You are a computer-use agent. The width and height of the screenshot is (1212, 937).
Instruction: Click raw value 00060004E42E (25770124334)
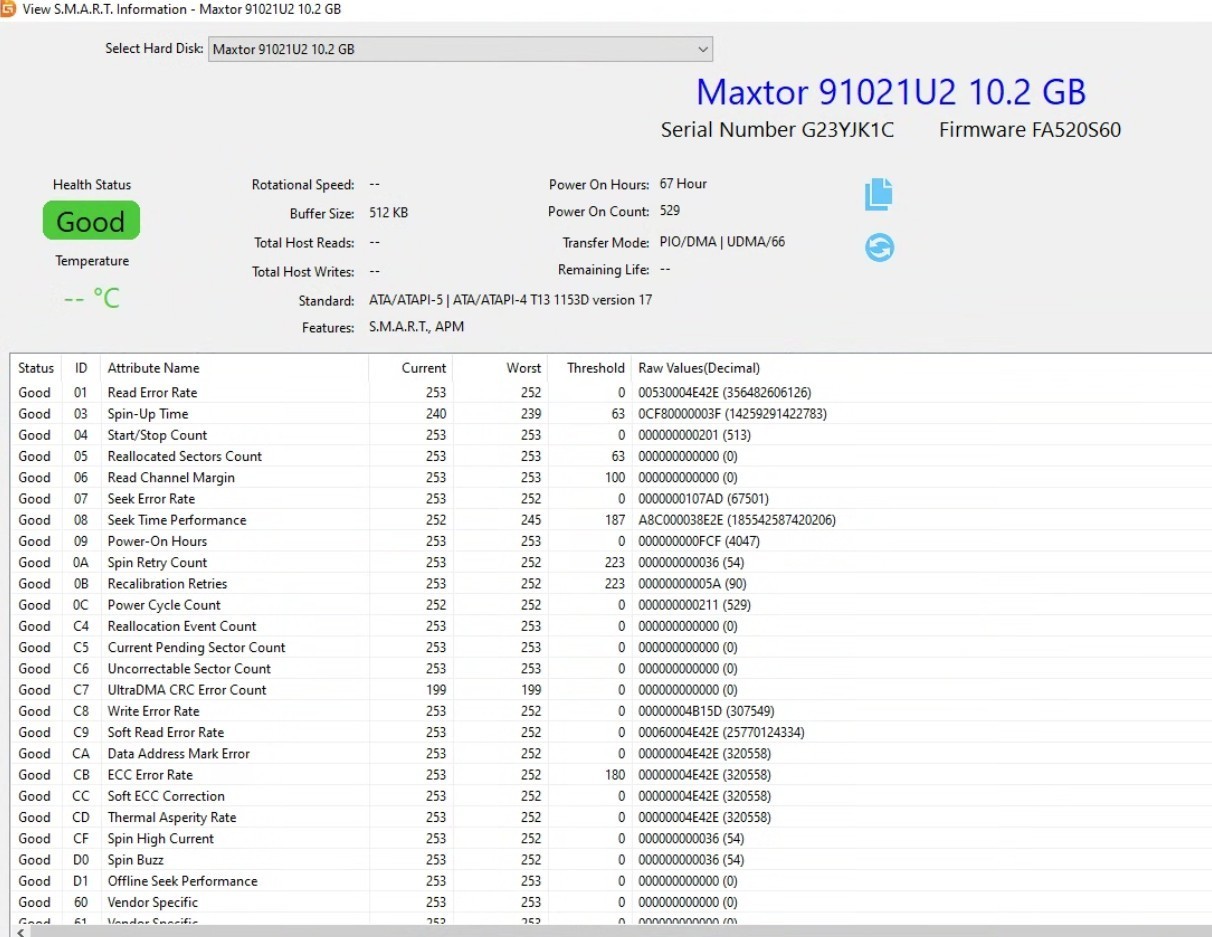tap(721, 732)
